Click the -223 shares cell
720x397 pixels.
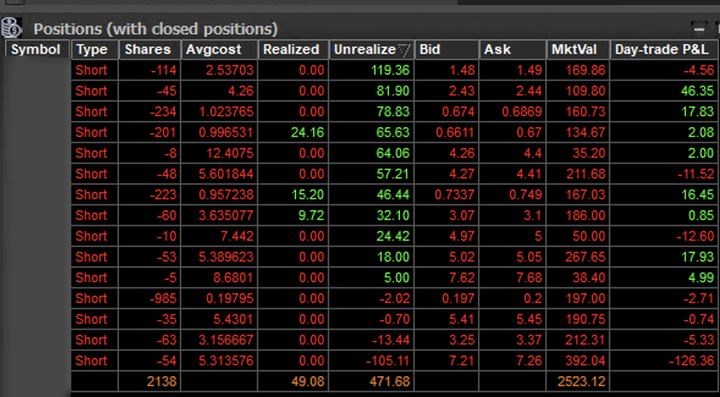[150, 195]
